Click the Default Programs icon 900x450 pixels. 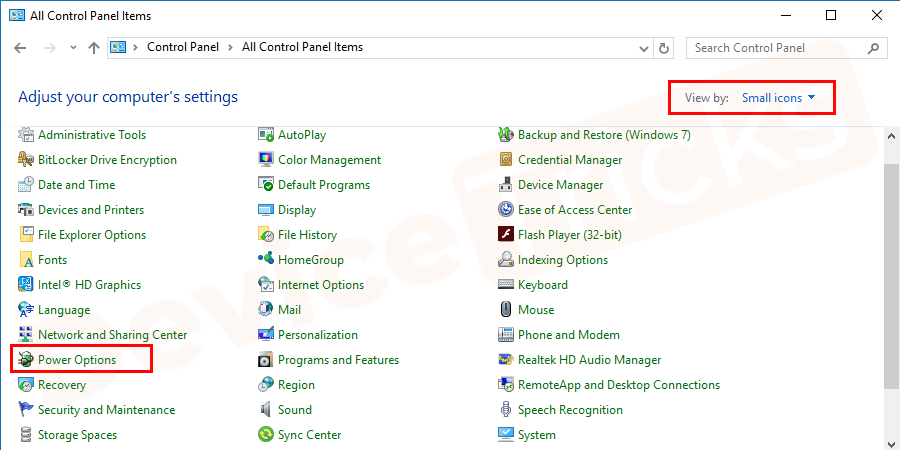point(266,185)
